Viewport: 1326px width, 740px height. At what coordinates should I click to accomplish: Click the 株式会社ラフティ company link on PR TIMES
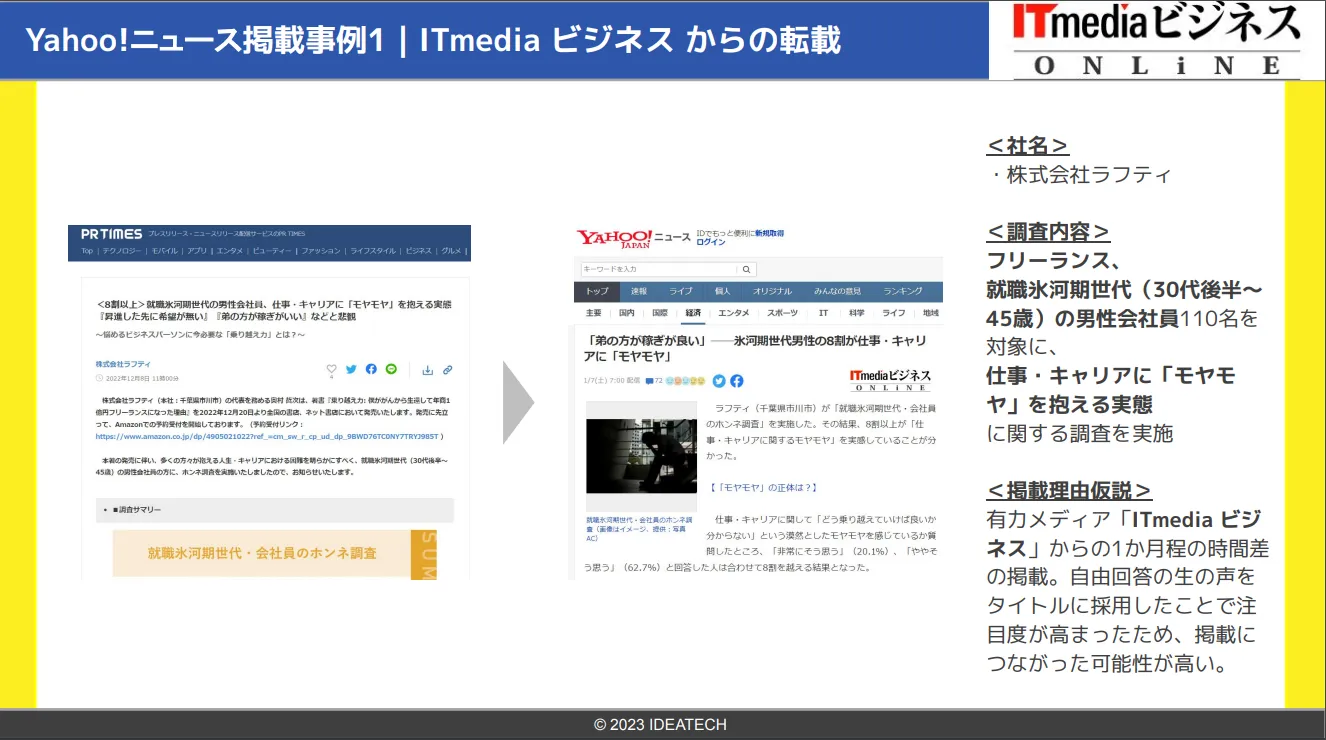pos(123,364)
